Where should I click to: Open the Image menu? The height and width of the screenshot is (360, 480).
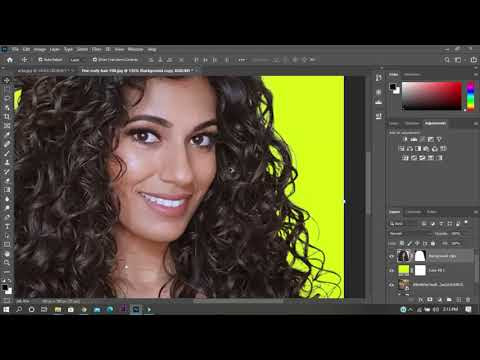40,49
